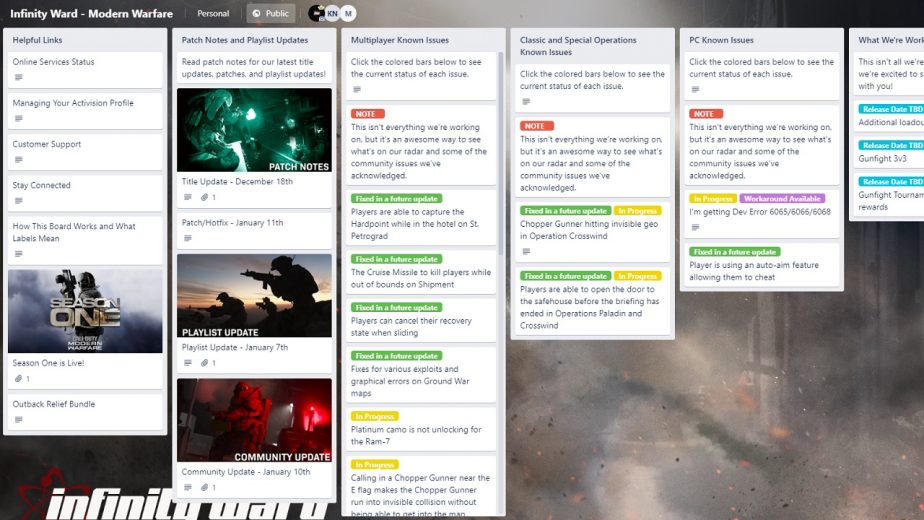Click green label on Hardpoint St. Petrograd card

(x=397, y=199)
